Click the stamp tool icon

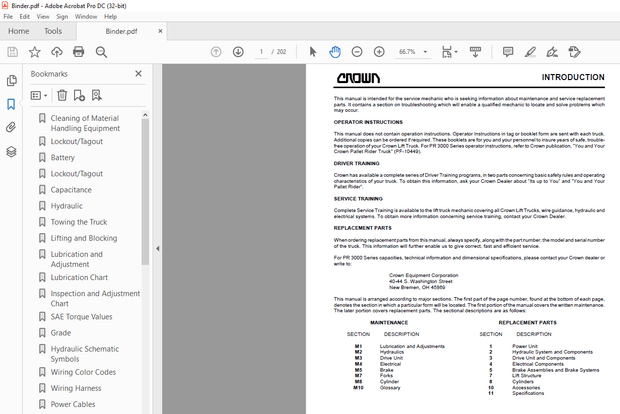(574, 52)
